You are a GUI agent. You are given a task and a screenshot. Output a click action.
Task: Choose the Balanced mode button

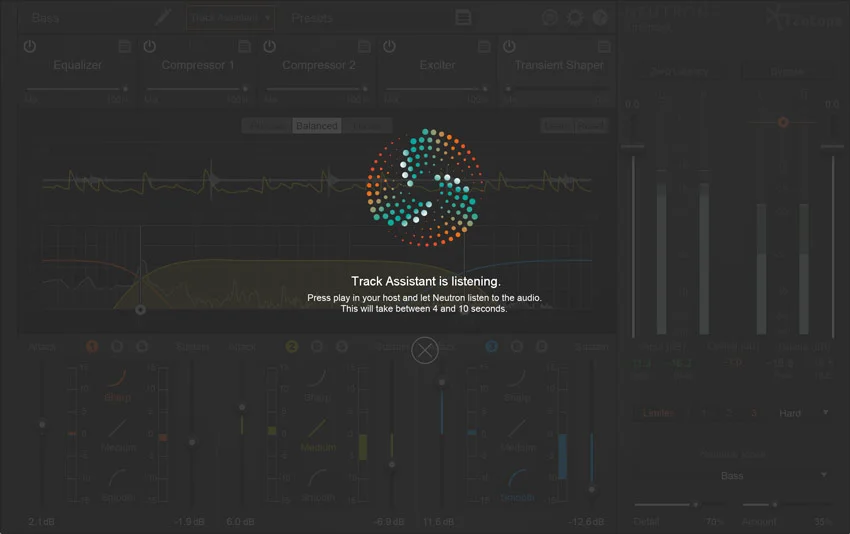click(317, 126)
